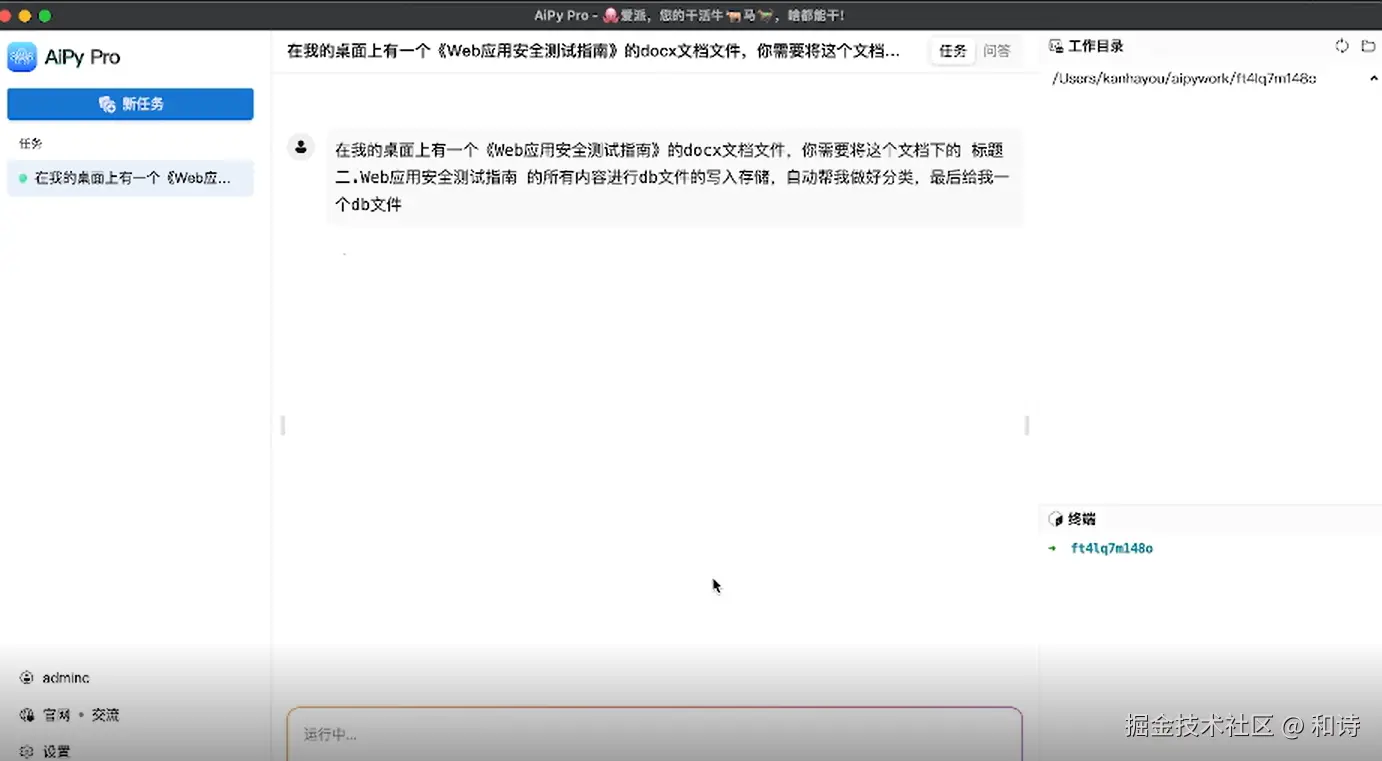1382x761 pixels.
Task: Open the 官网 link
Action: click(x=56, y=715)
